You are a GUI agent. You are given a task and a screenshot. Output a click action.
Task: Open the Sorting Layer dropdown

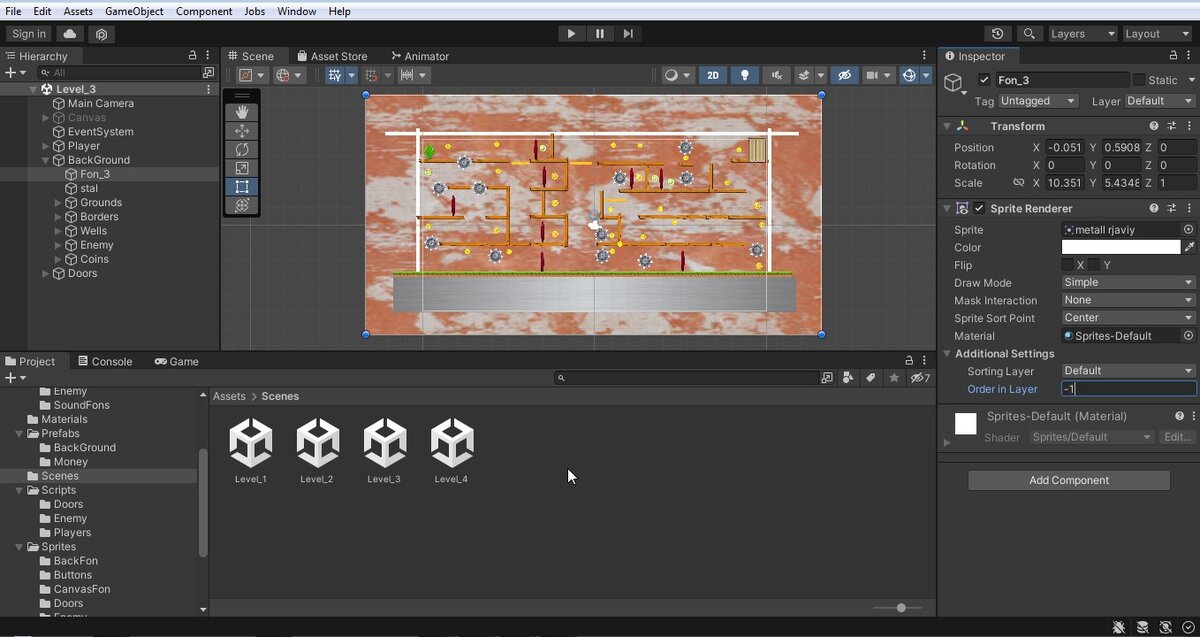1128,371
